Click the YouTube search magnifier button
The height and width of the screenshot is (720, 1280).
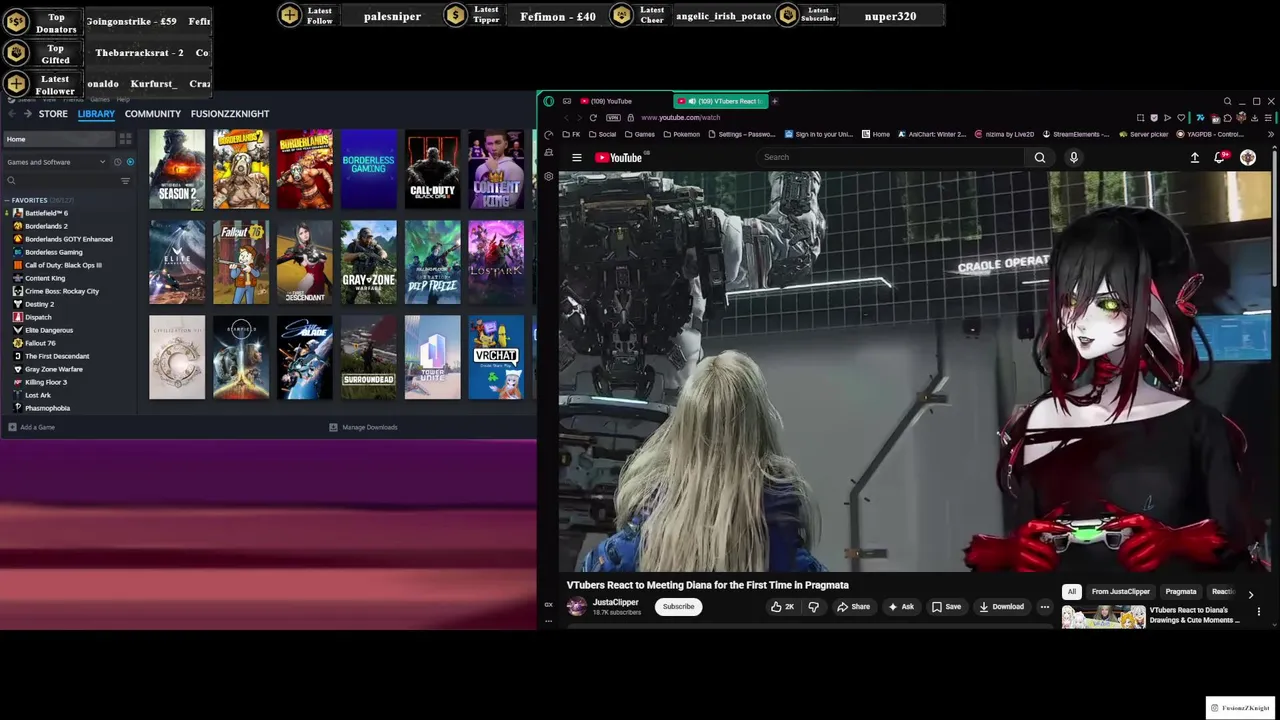click(1040, 157)
